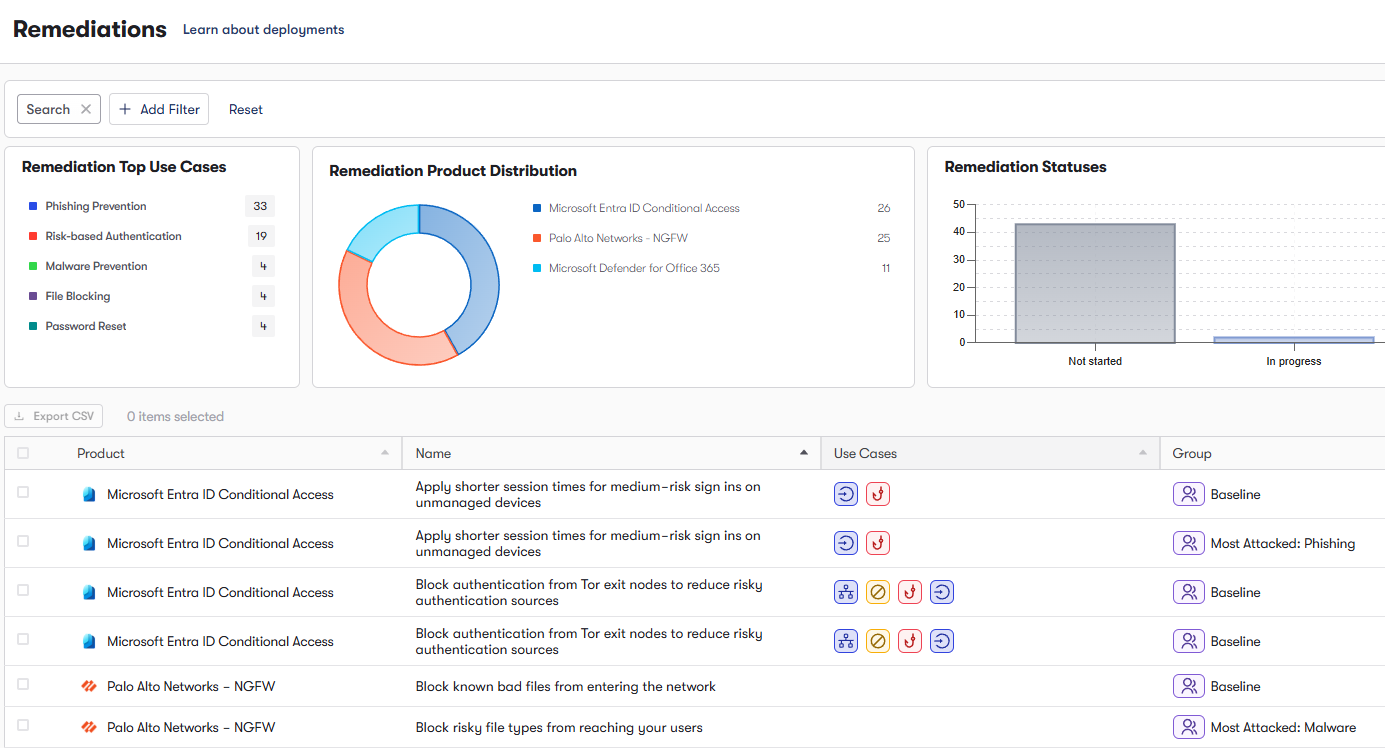
Task: Click the group people icon beside Most Attacked: Malware
Action: (1189, 727)
